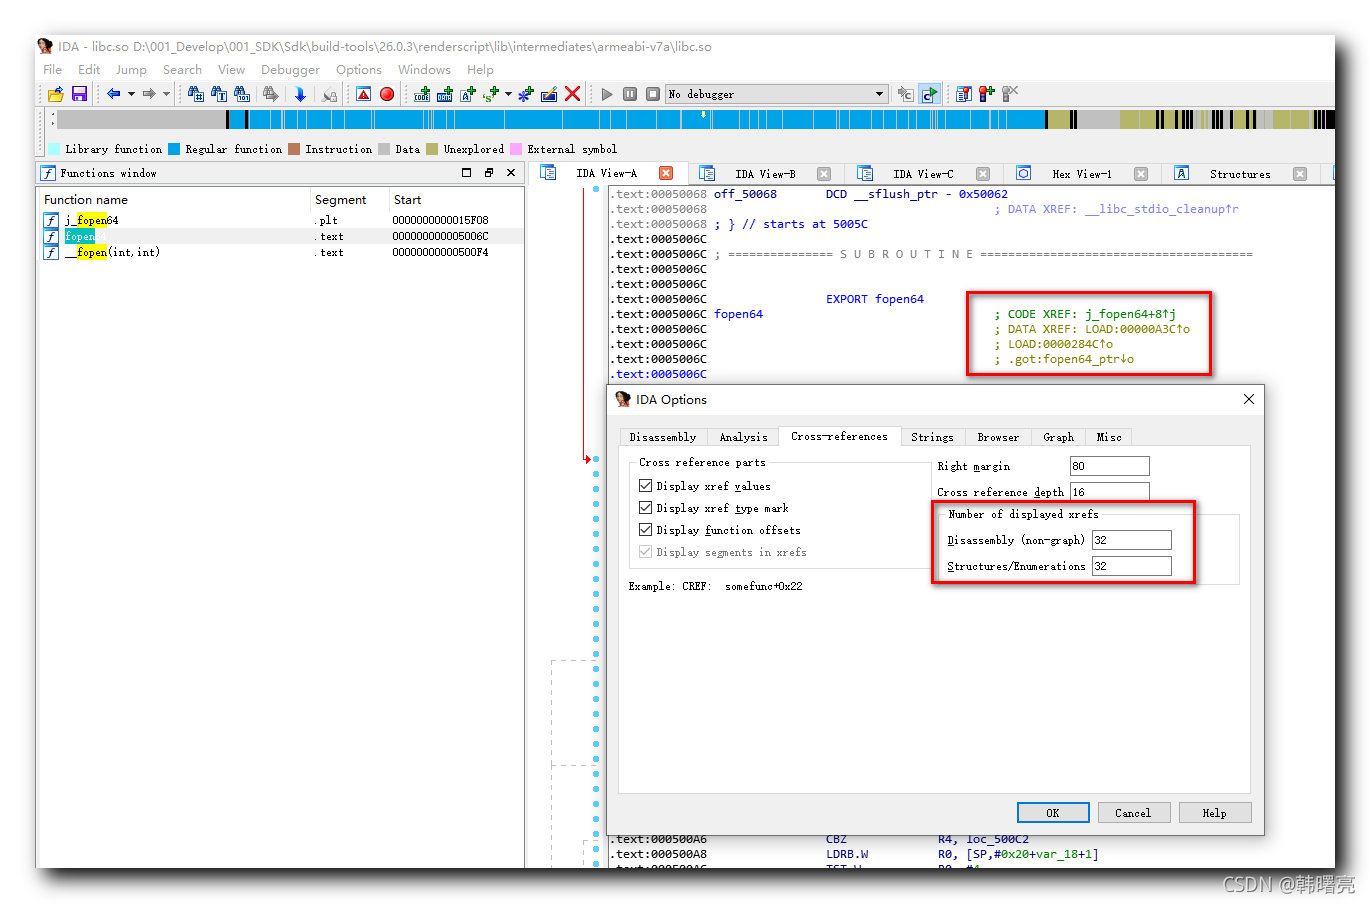Select the Misc tab in IDA Options

(x=1109, y=437)
